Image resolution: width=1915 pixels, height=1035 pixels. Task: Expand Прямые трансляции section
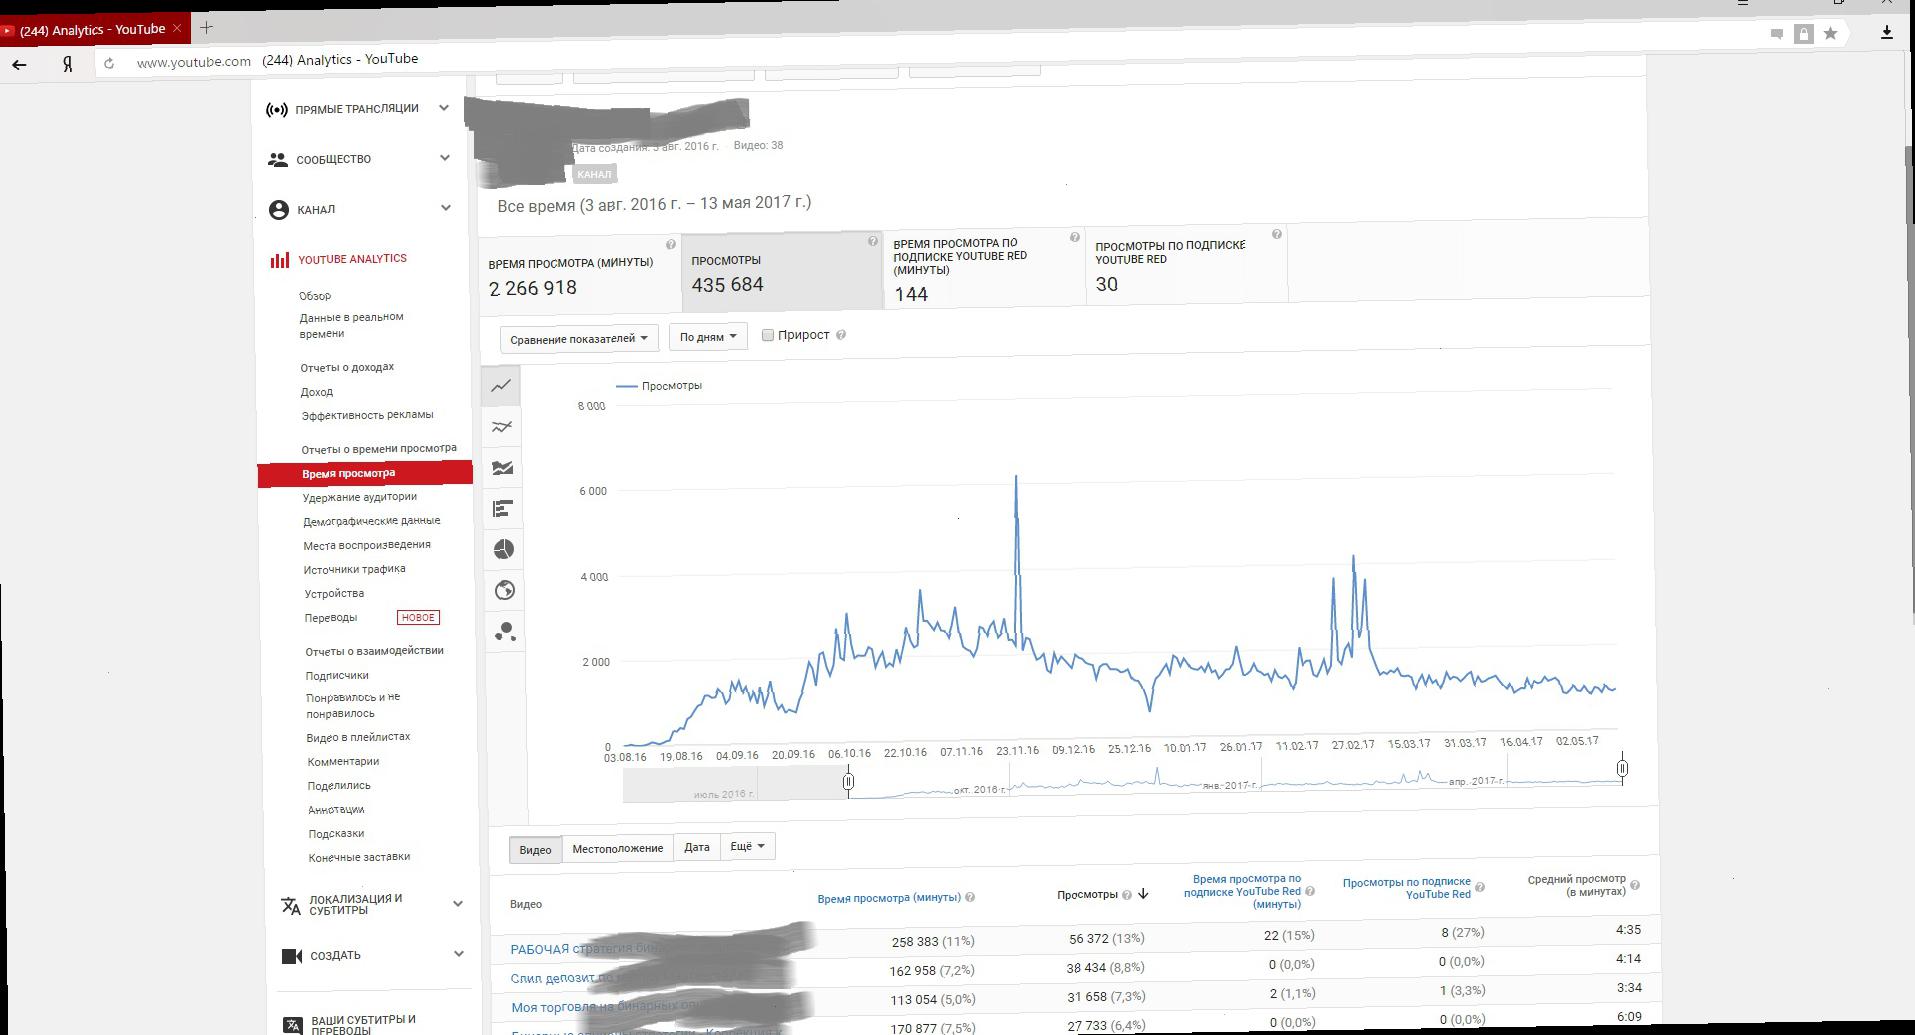[444, 108]
